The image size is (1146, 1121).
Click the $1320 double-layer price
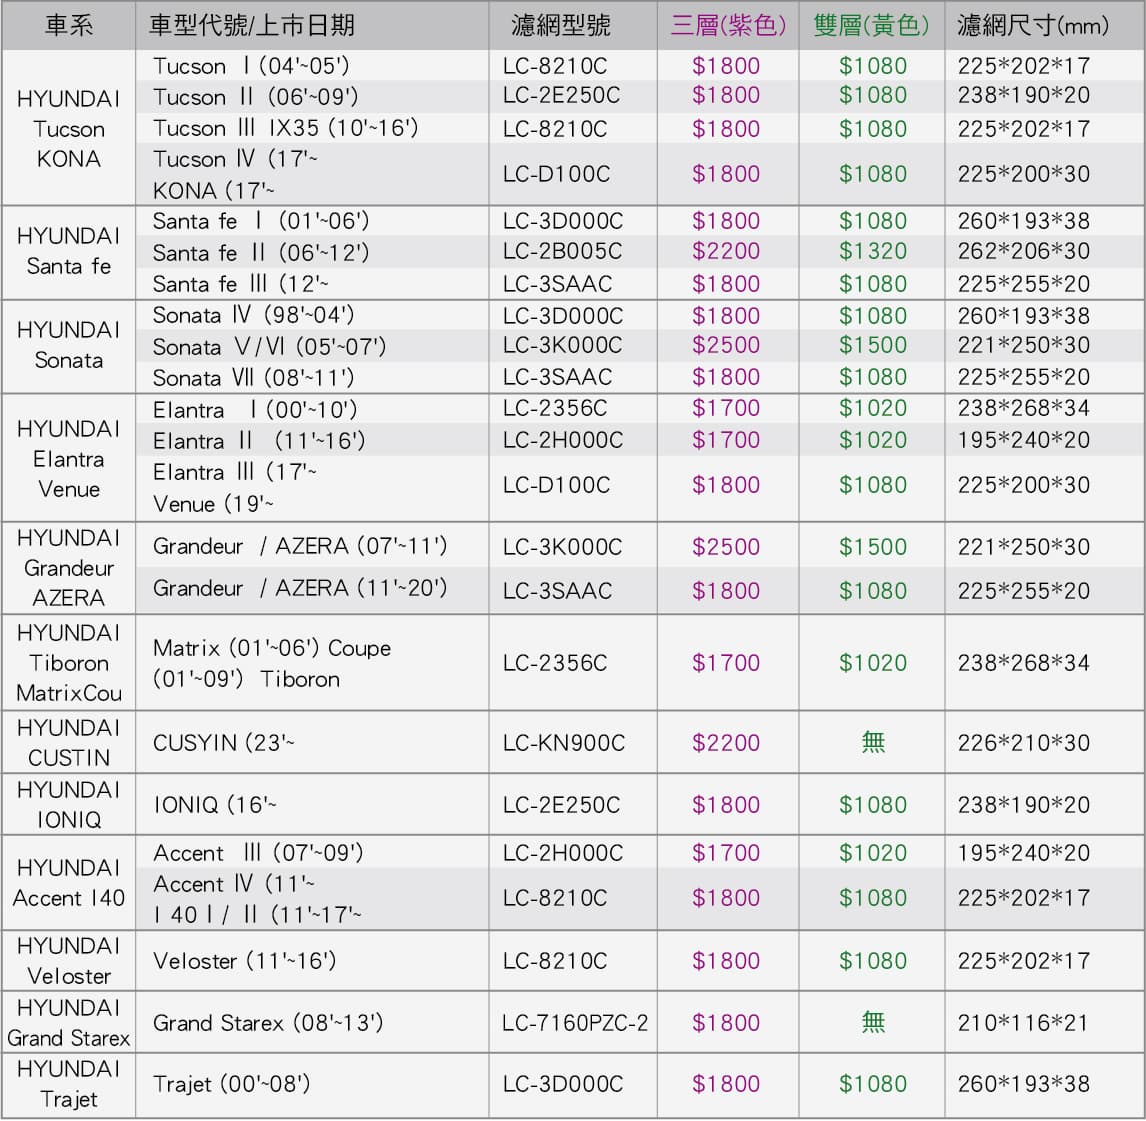(873, 251)
